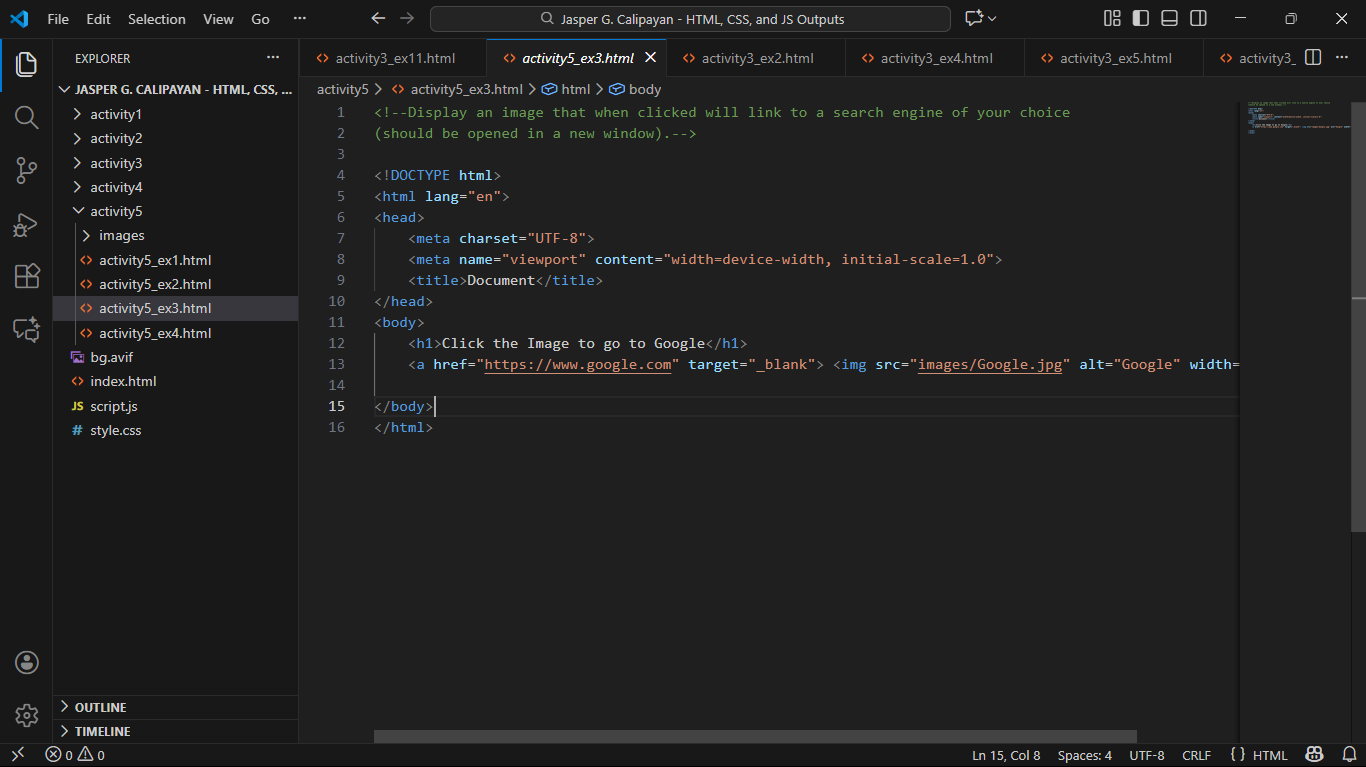Open the Run and Debug view

pyautogui.click(x=27, y=224)
